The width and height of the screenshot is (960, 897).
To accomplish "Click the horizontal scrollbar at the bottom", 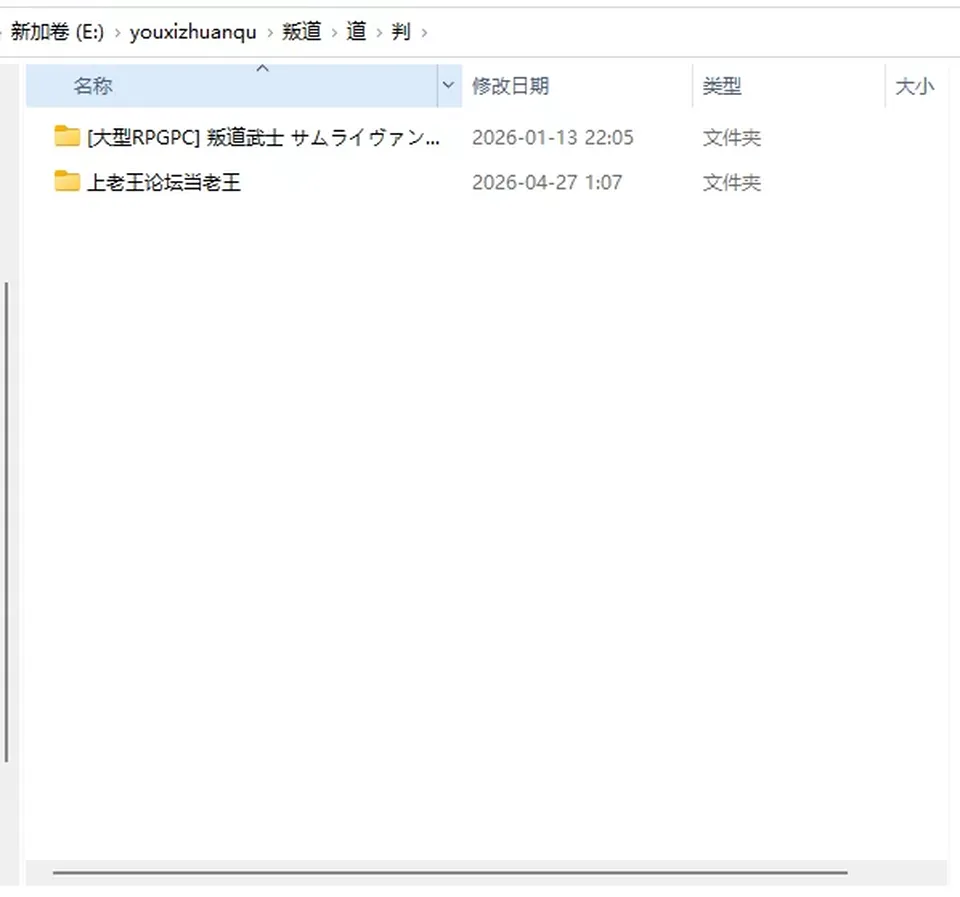I will click(450, 872).
